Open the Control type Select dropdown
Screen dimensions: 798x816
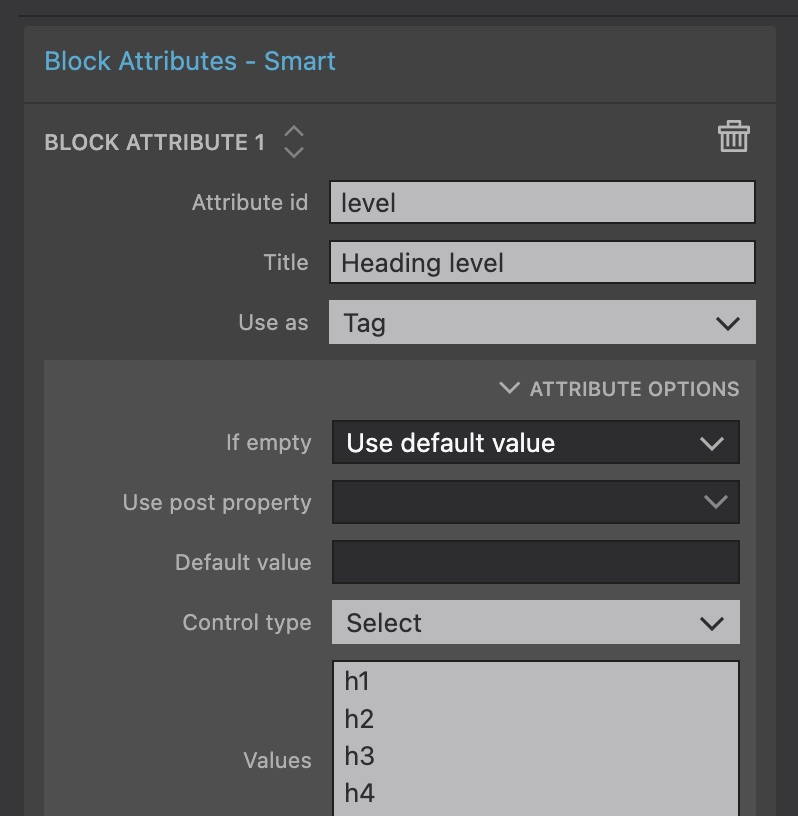pyautogui.click(x=536, y=622)
